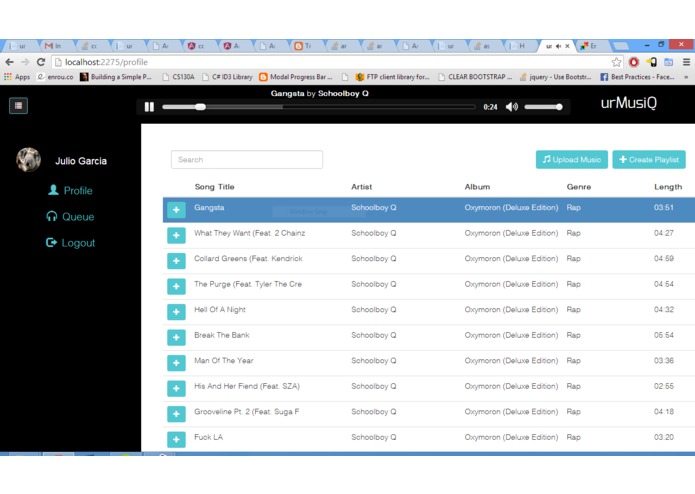Add Break The Bank with plus icon
This screenshot has height=494, width=695.
coord(176,337)
